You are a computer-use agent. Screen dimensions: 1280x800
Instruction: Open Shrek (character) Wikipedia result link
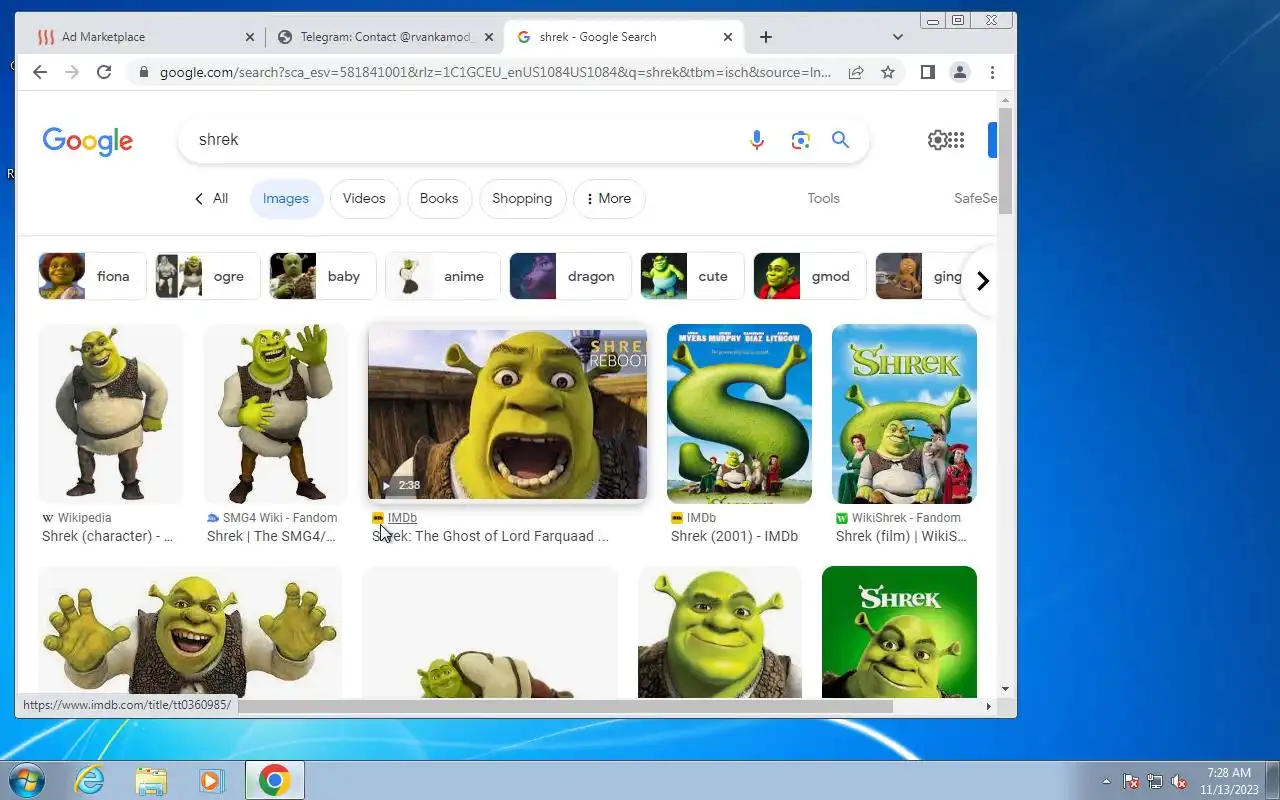tap(107, 536)
